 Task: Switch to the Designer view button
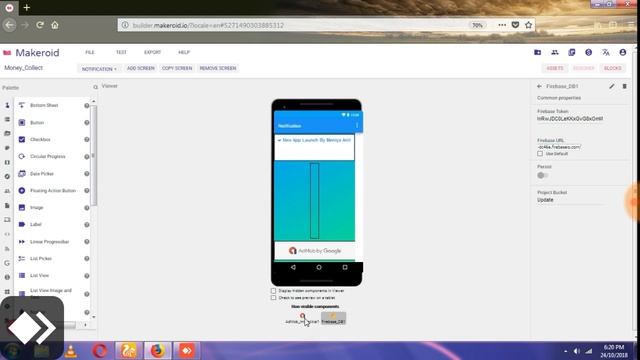pos(584,68)
